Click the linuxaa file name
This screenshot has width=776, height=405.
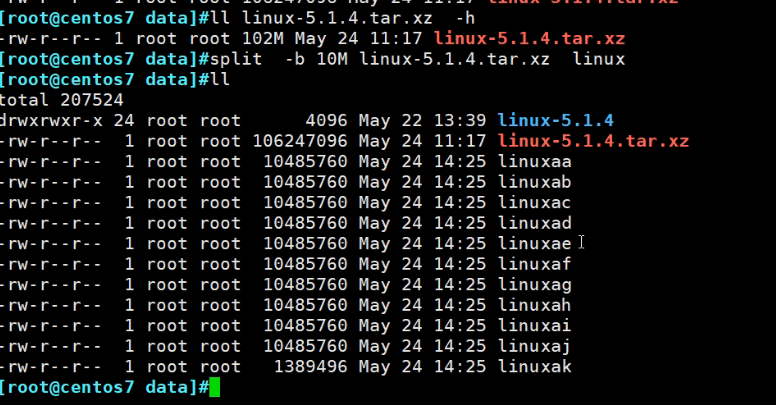(x=534, y=161)
